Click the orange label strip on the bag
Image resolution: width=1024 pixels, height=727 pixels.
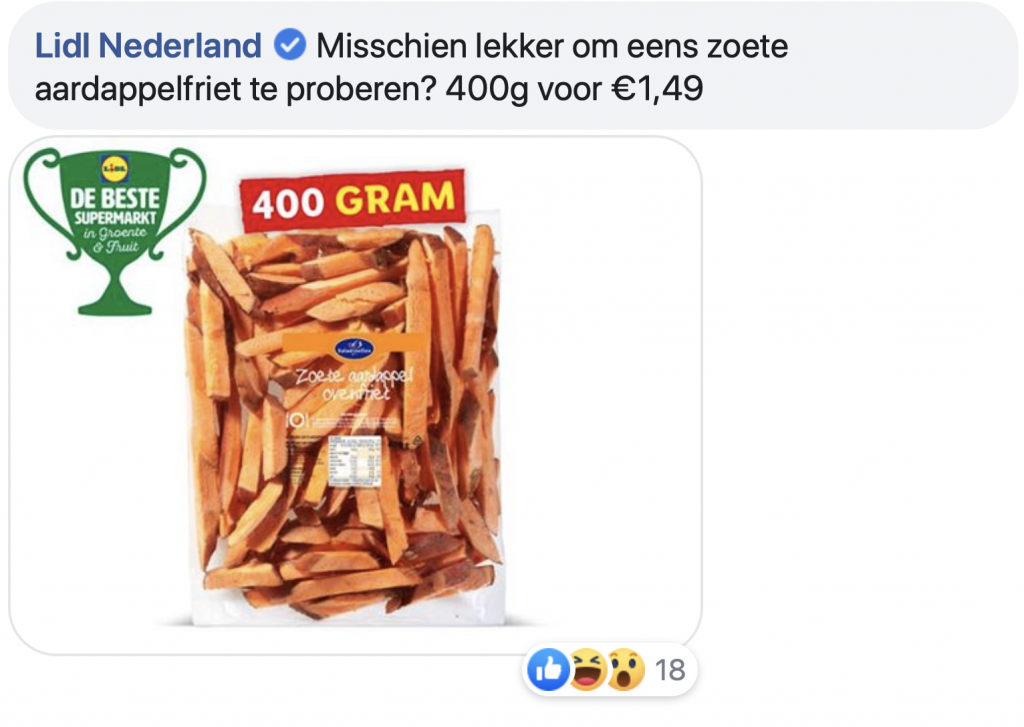(x=353, y=343)
